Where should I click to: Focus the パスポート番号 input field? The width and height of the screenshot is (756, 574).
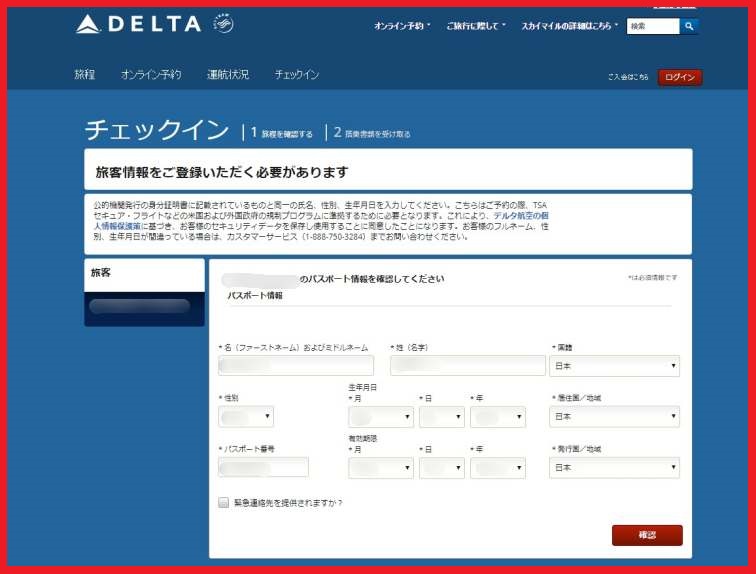pyautogui.click(x=264, y=468)
